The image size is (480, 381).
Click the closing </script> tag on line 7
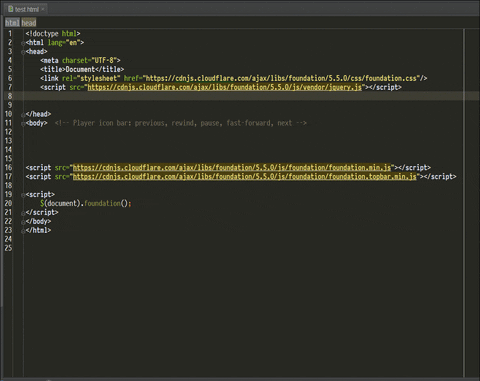[385, 87]
